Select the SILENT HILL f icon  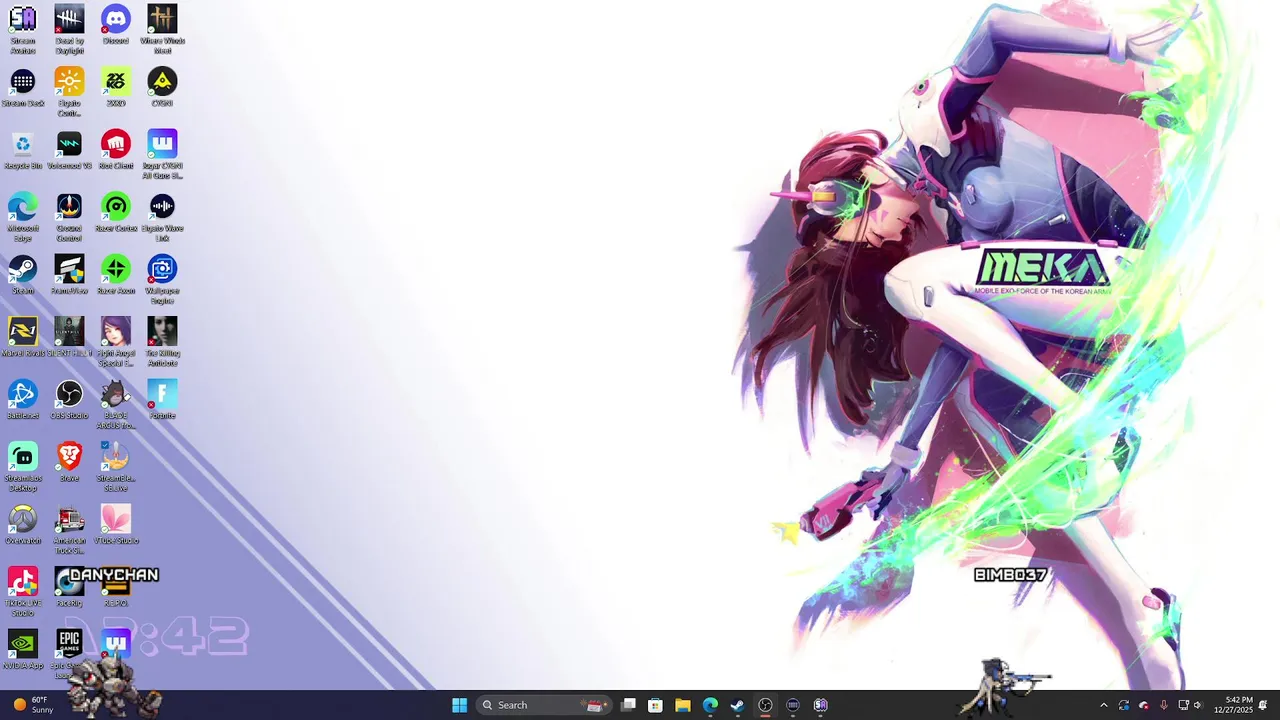click(x=69, y=337)
